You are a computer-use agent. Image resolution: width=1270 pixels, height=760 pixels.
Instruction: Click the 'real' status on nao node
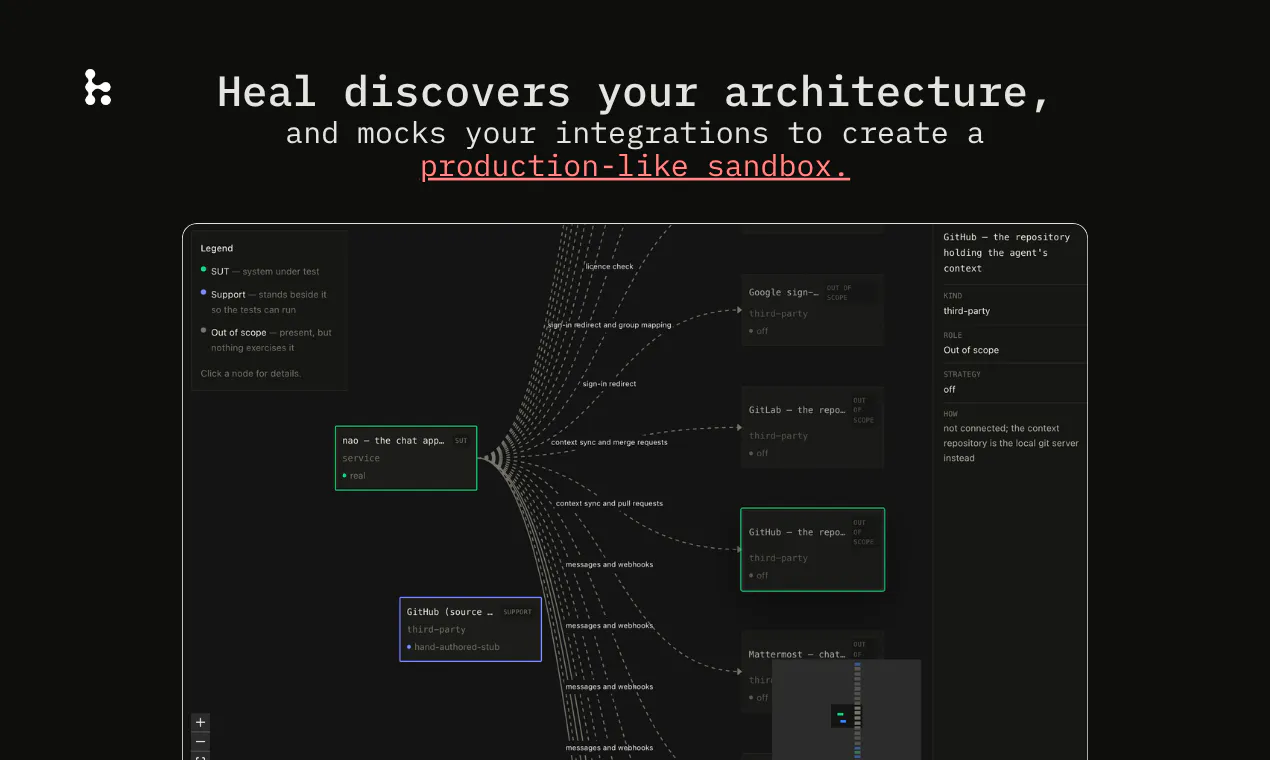(x=357, y=476)
